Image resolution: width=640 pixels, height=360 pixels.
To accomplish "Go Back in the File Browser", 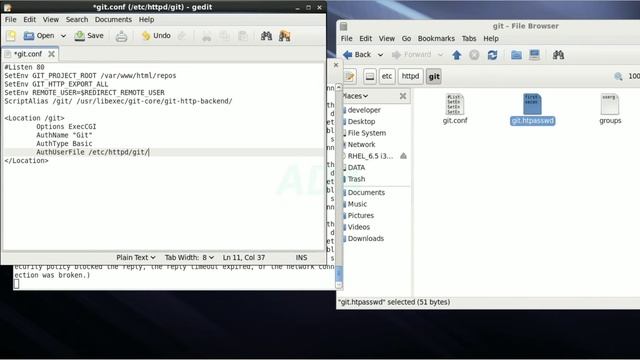I will pos(358,55).
